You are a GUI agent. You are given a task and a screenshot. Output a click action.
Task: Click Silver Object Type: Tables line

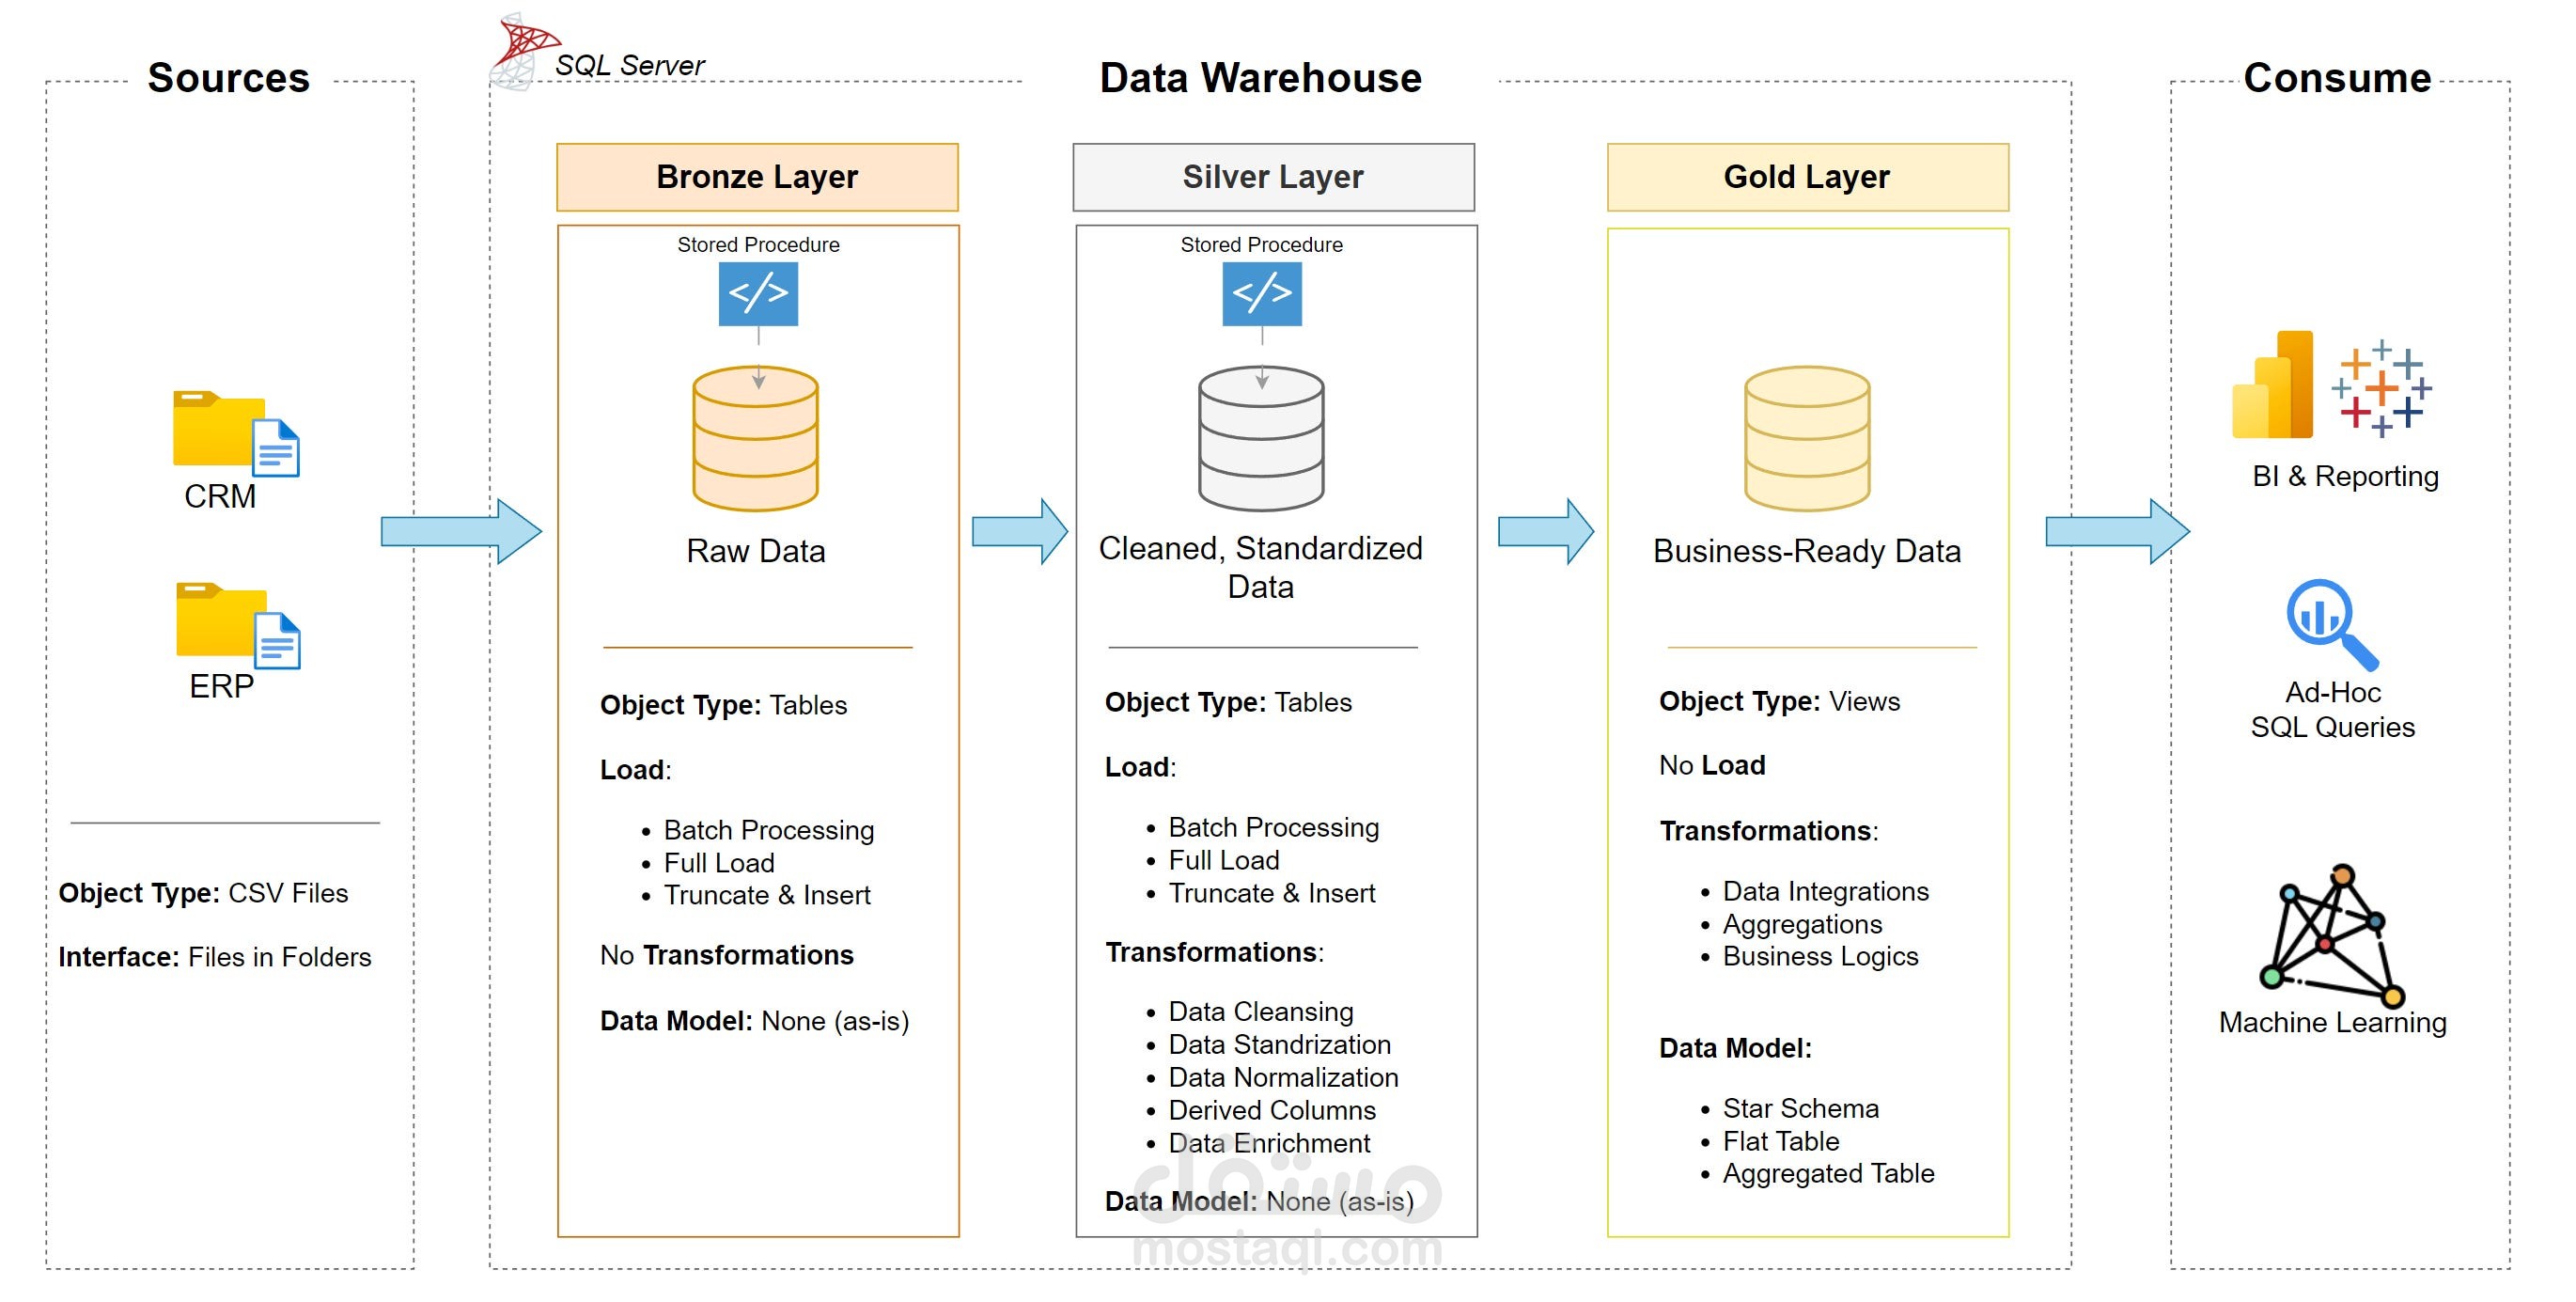pos(1228,702)
